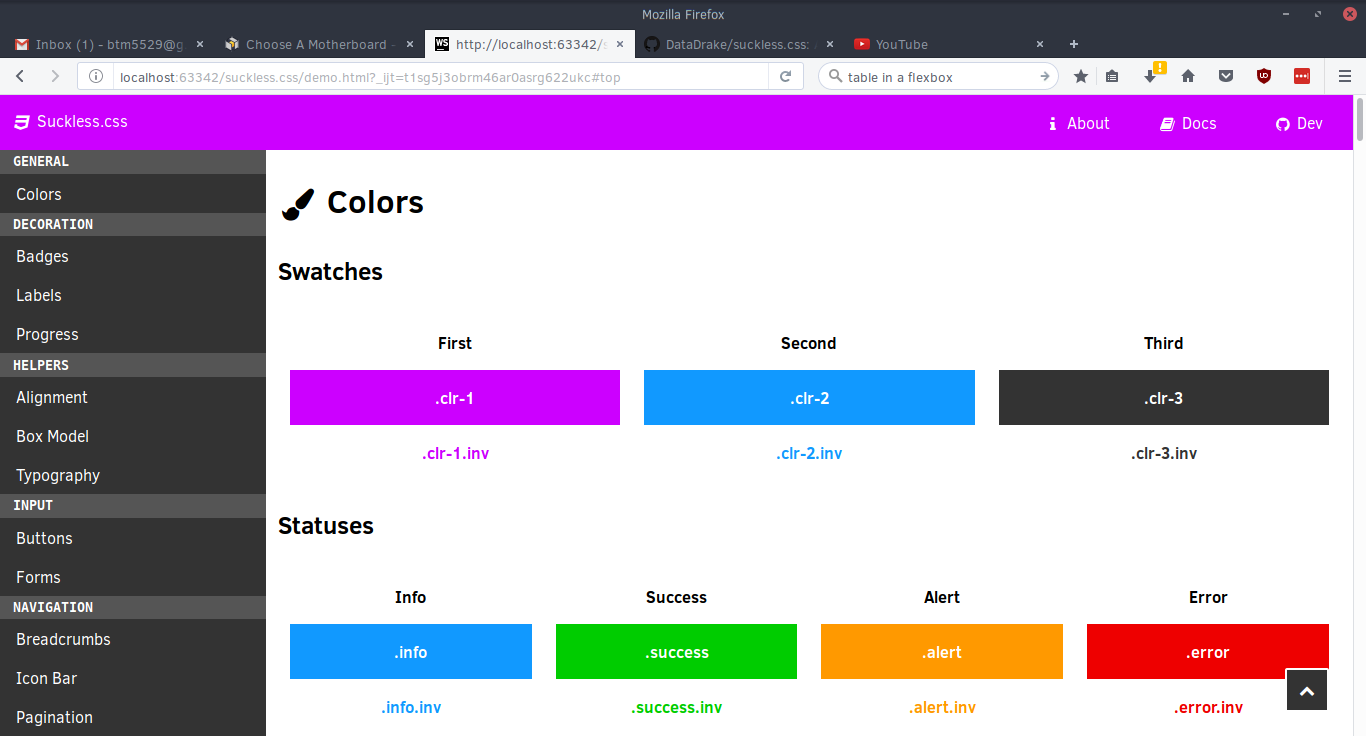Viewport: 1366px width, 736px height.
Task: Open the bookmarks list icon
Action: pos(1112,76)
